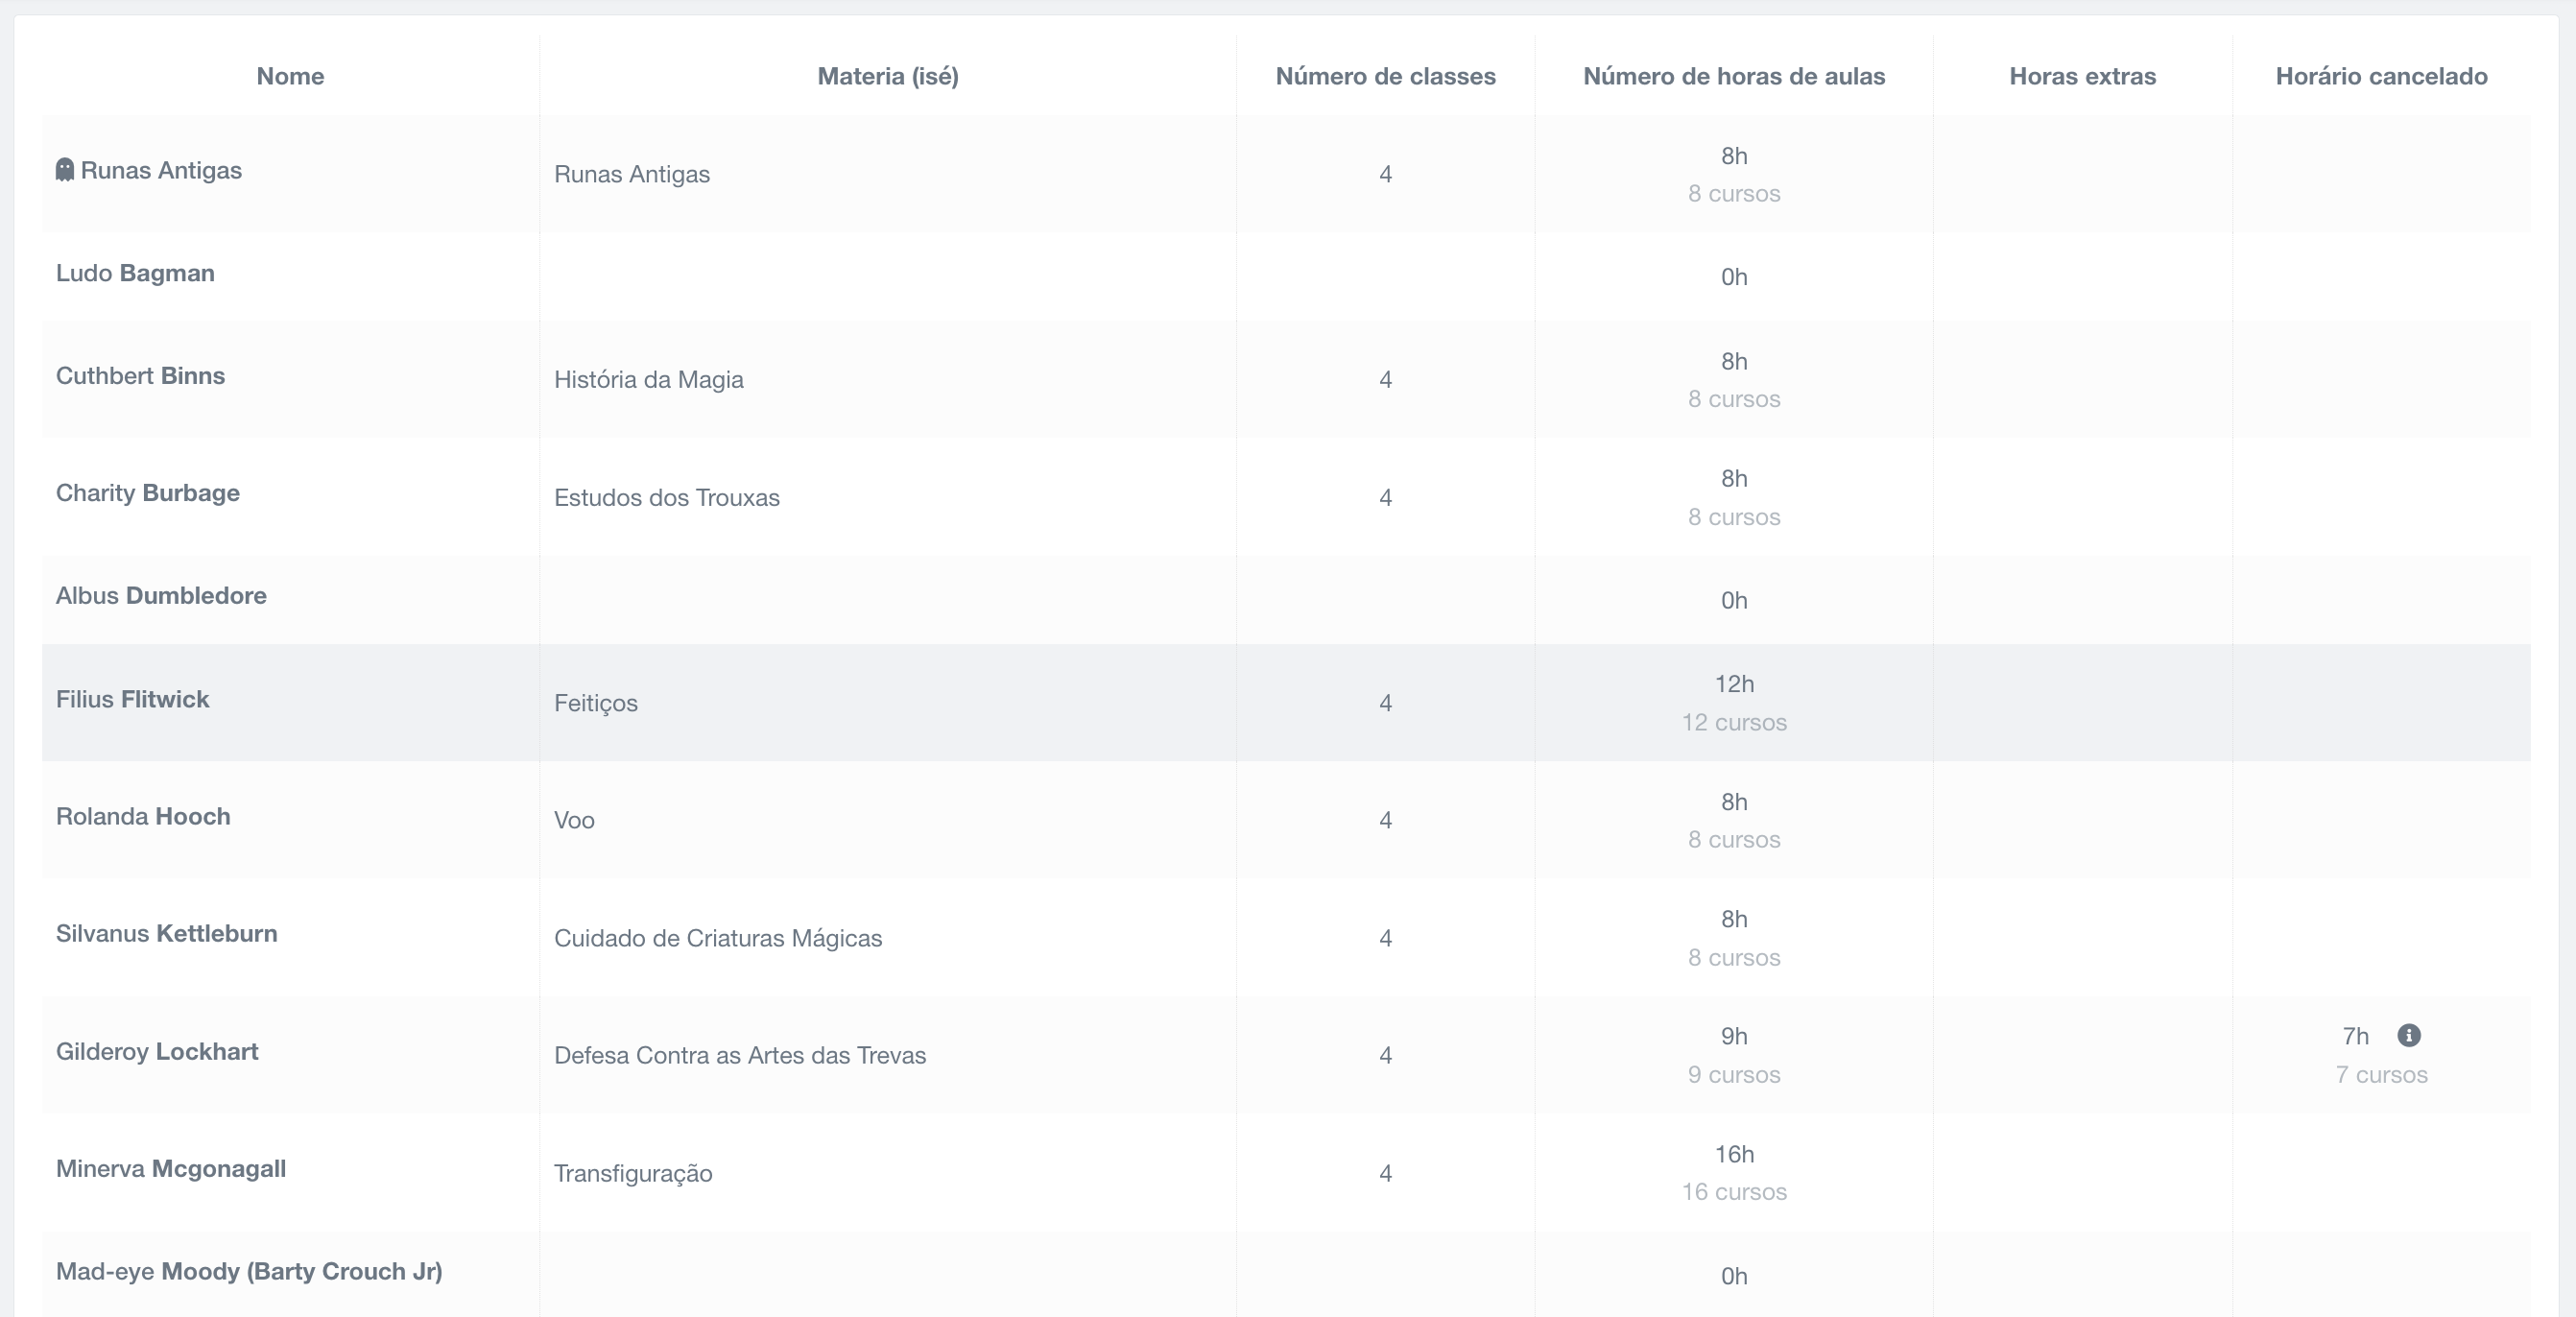Open Gilderoy Lockhart's entry

coord(157,1051)
